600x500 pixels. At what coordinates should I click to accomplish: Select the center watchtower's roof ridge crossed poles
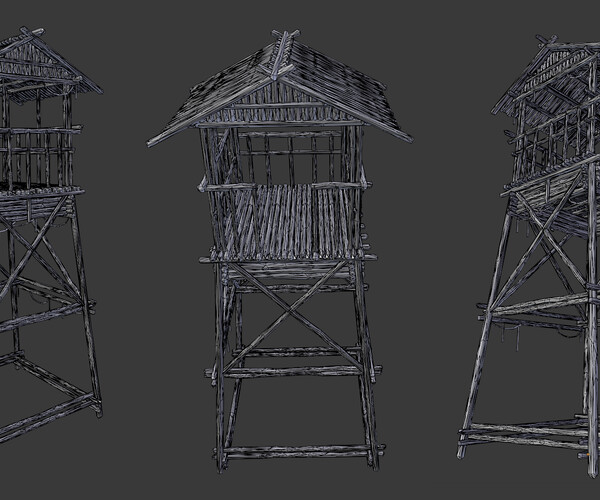(x=285, y=54)
